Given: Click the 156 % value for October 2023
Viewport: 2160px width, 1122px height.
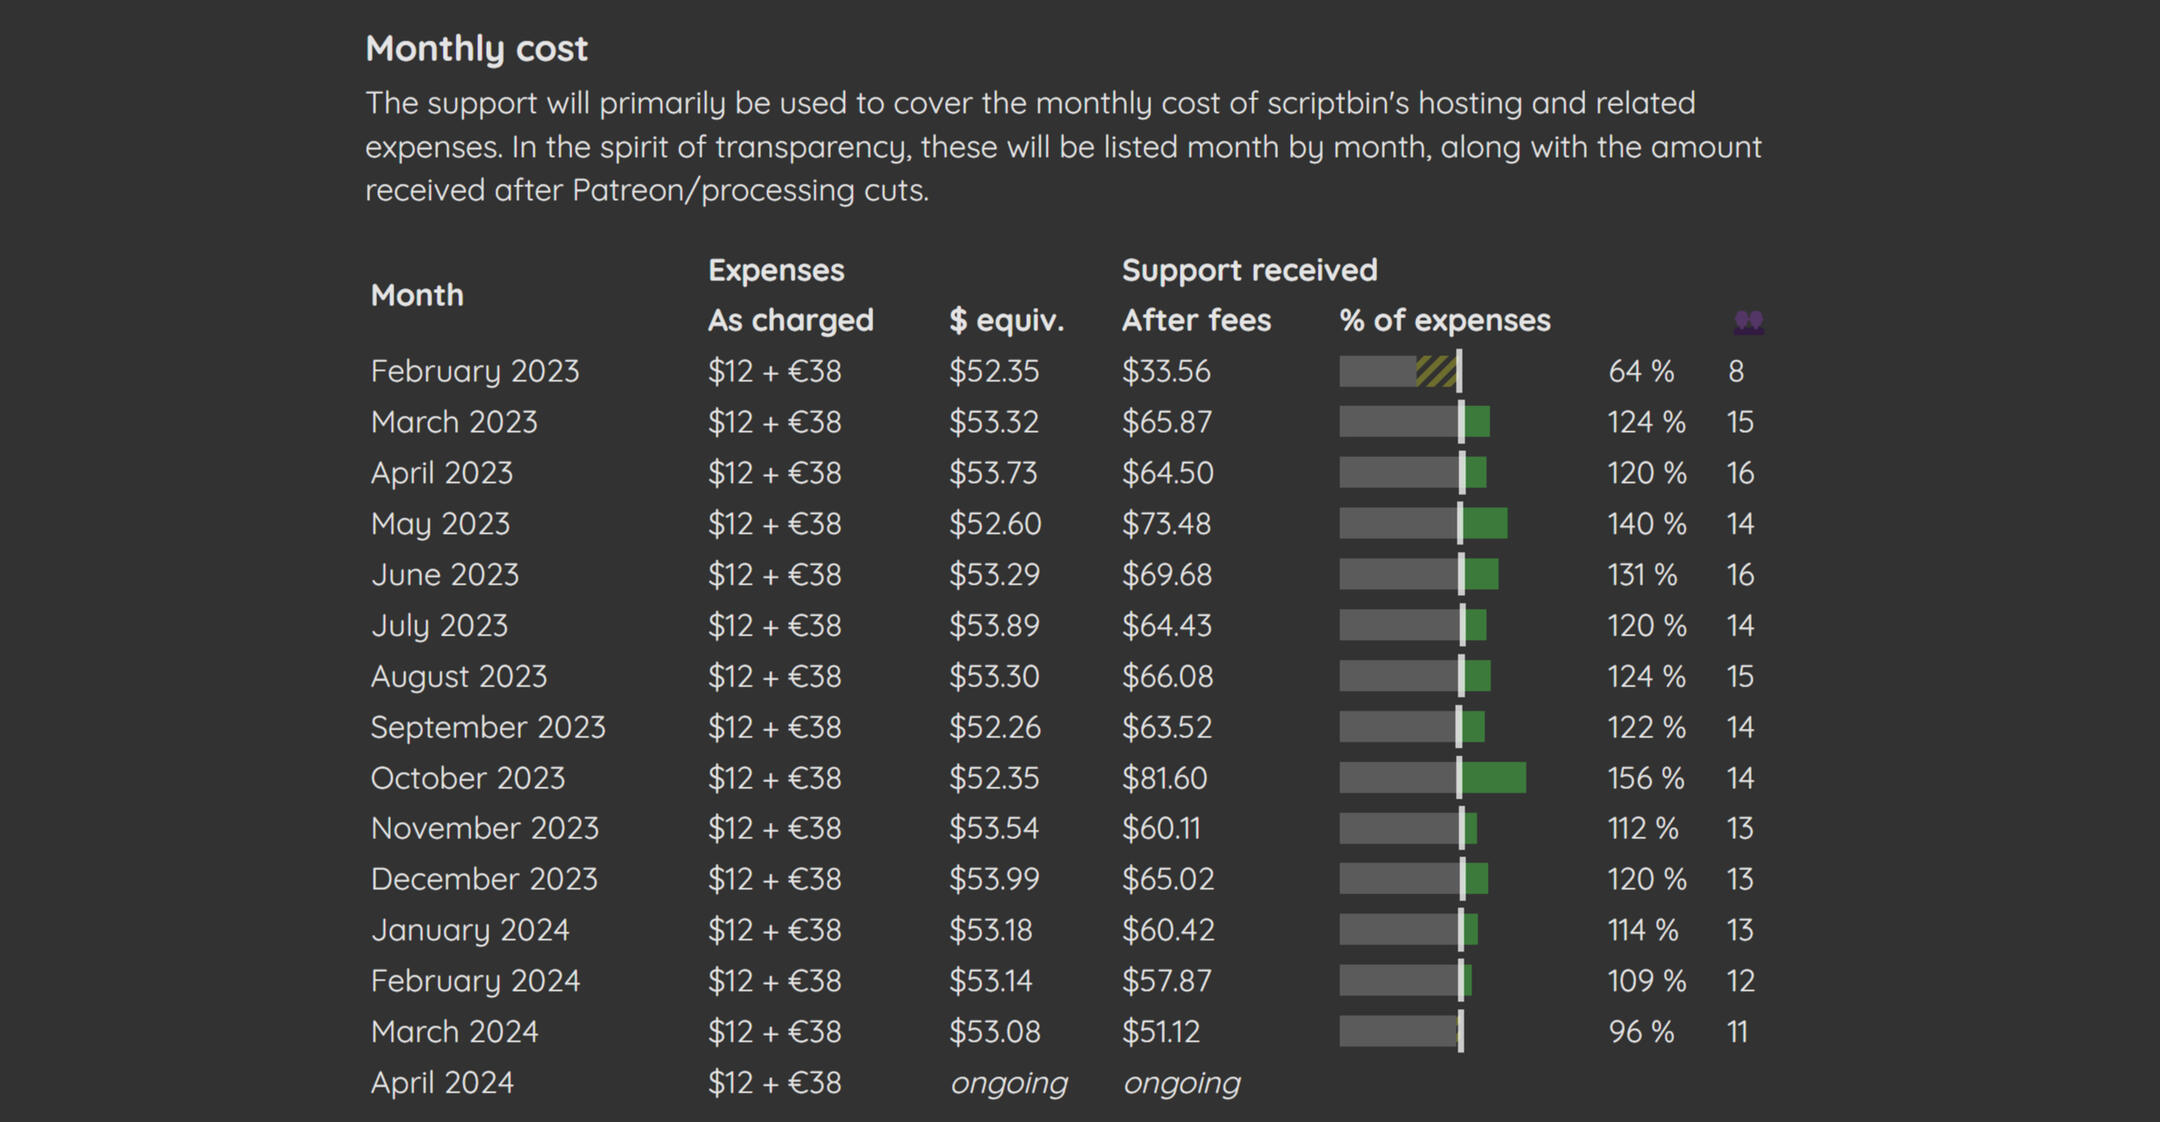Looking at the screenshot, I should pyautogui.click(x=1645, y=778).
